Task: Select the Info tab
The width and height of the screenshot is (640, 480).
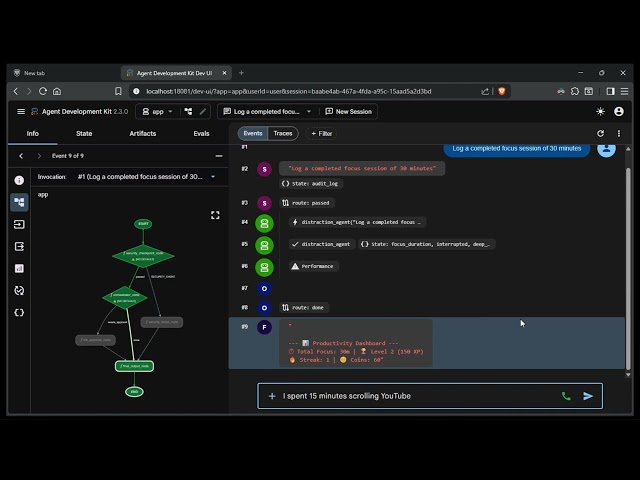Action: [33, 133]
